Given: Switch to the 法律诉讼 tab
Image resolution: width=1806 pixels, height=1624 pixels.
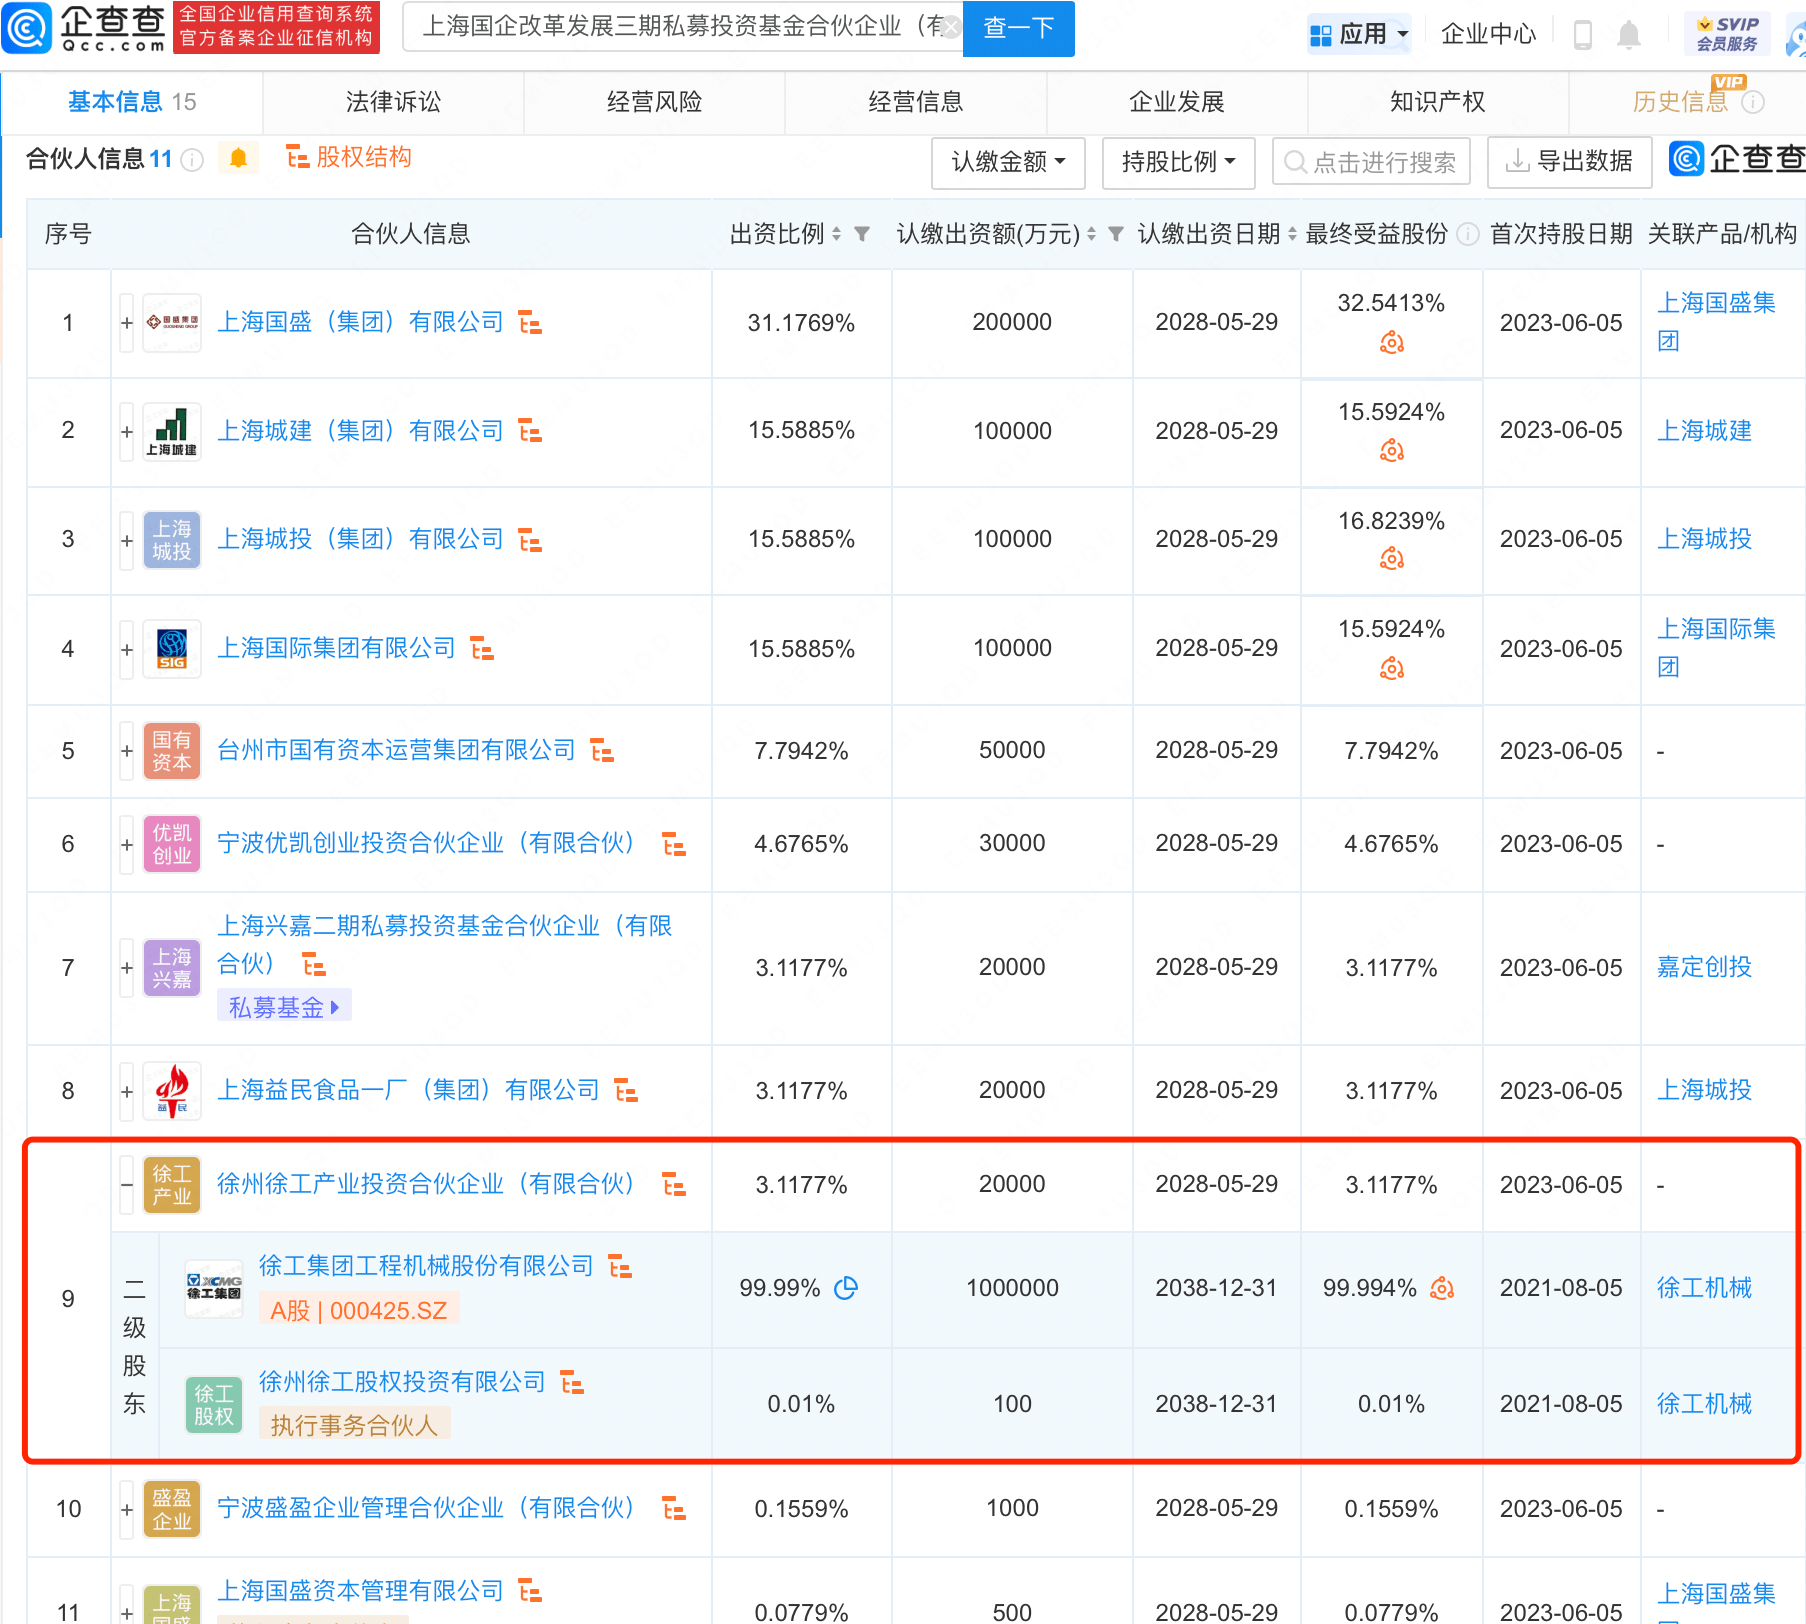Looking at the screenshot, I should [x=393, y=102].
